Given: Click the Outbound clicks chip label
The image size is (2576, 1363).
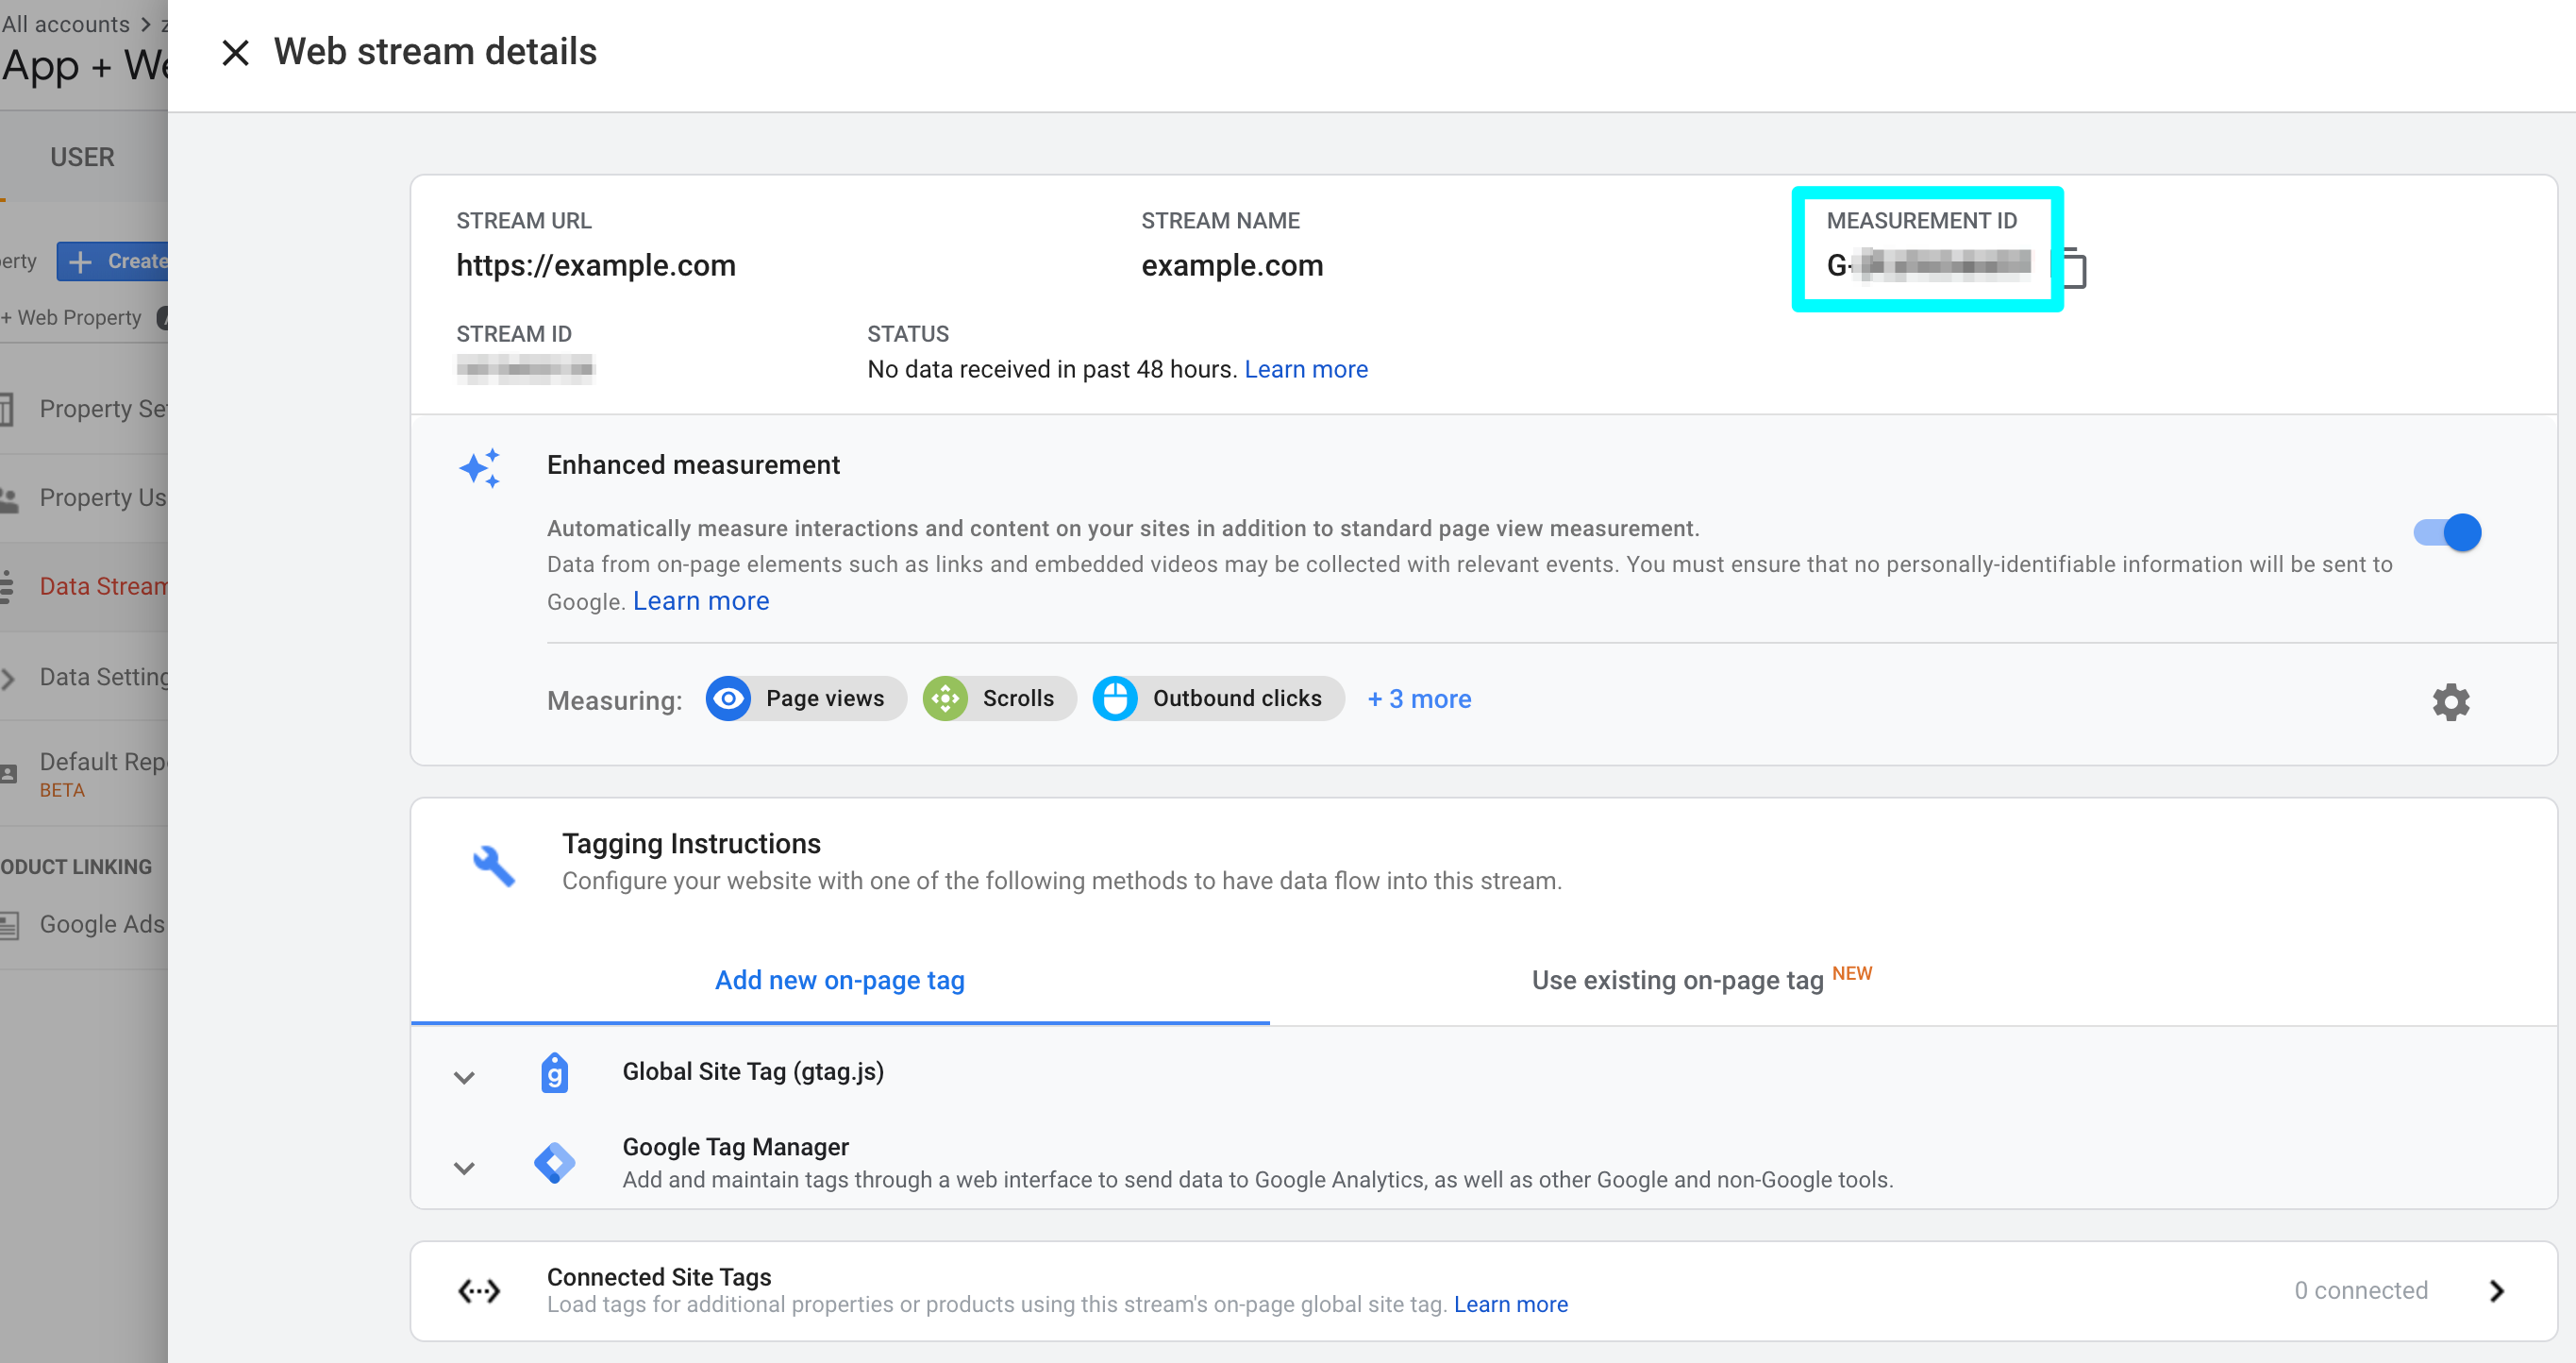Looking at the screenshot, I should [1237, 698].
